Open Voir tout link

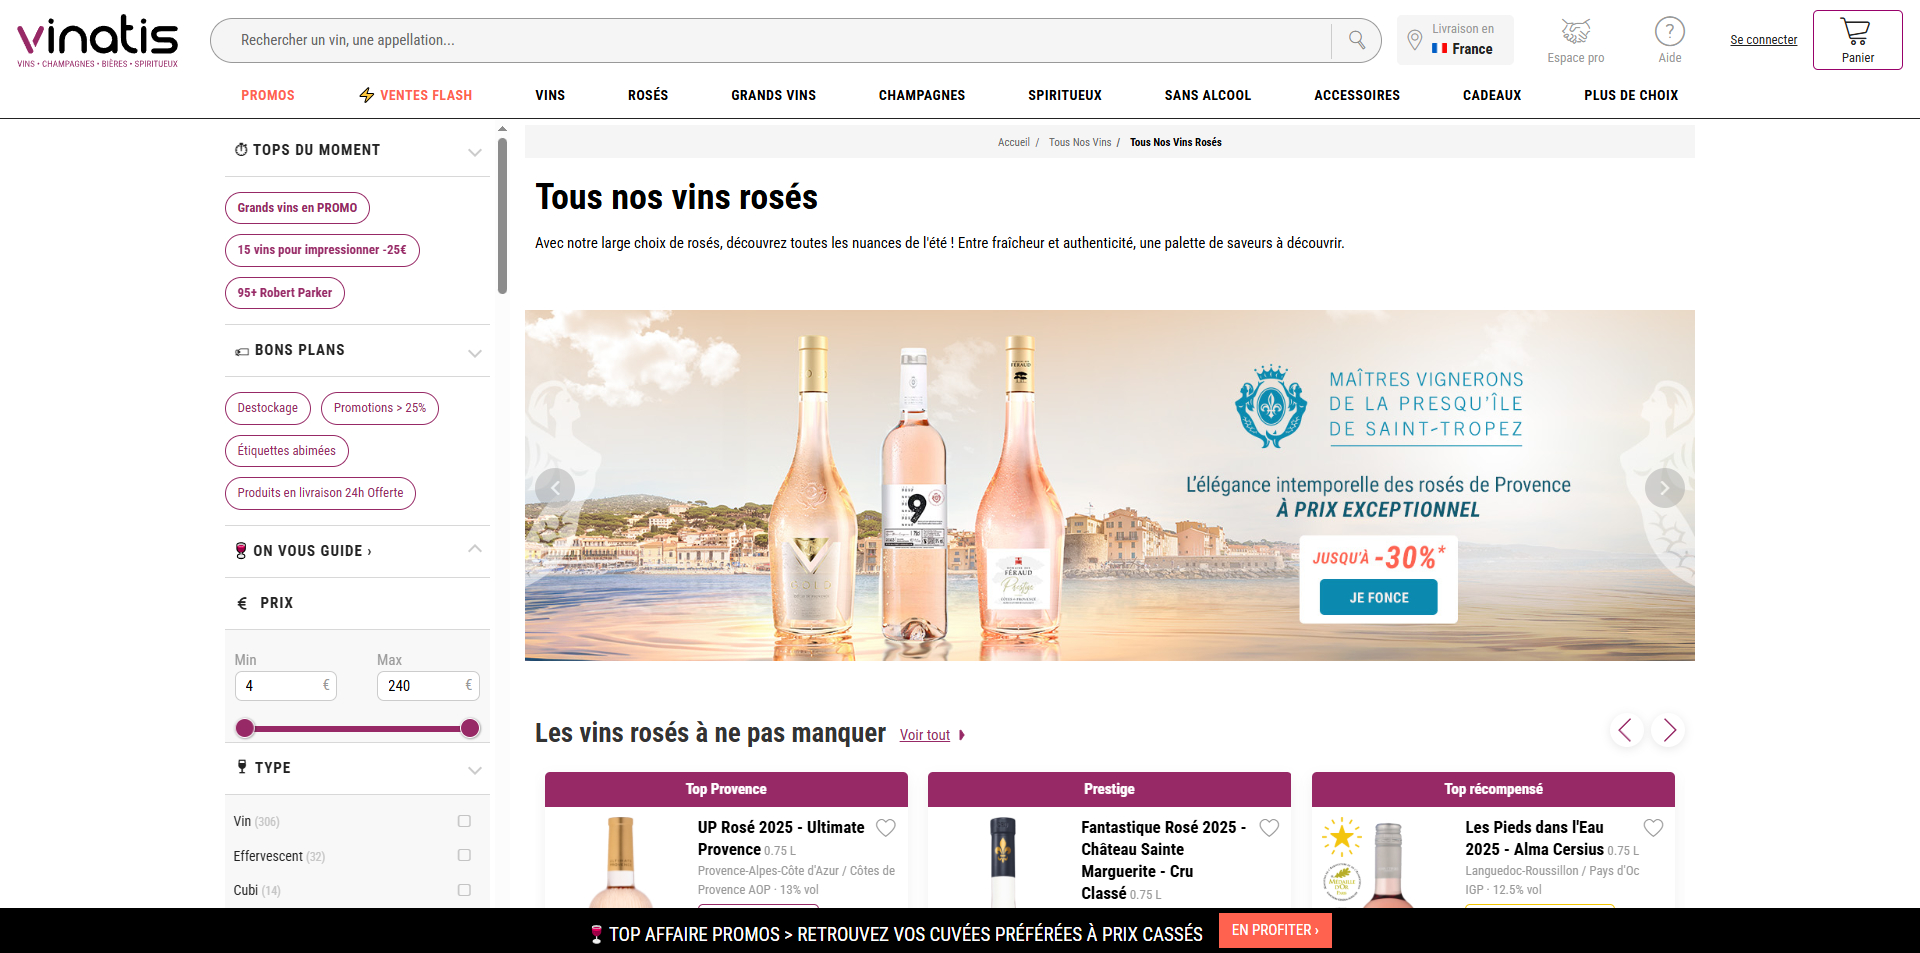[x=925, y=735]
